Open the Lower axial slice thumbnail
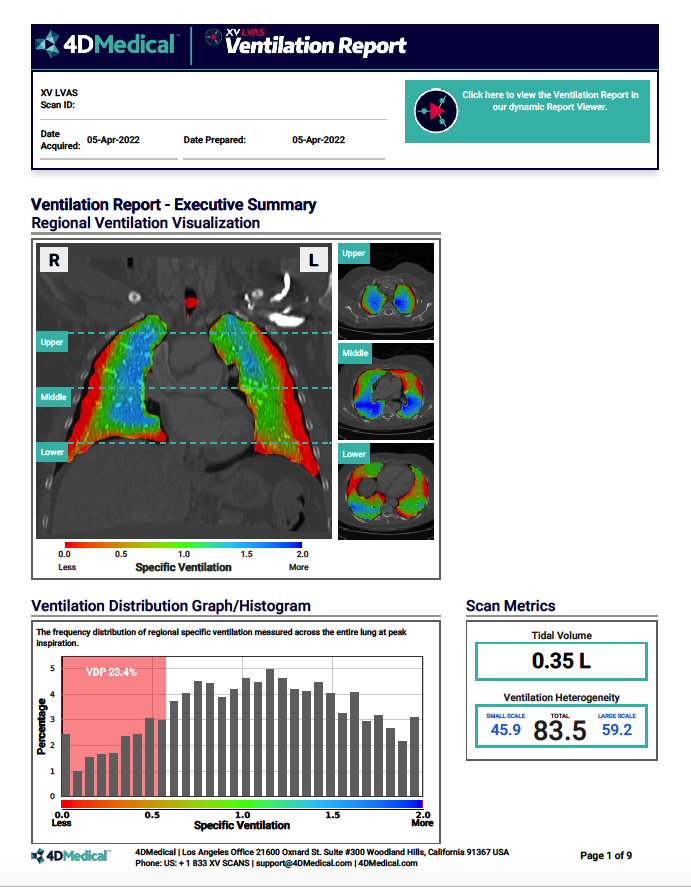This screenshot has width=691, height=887. tap(386, 492)
